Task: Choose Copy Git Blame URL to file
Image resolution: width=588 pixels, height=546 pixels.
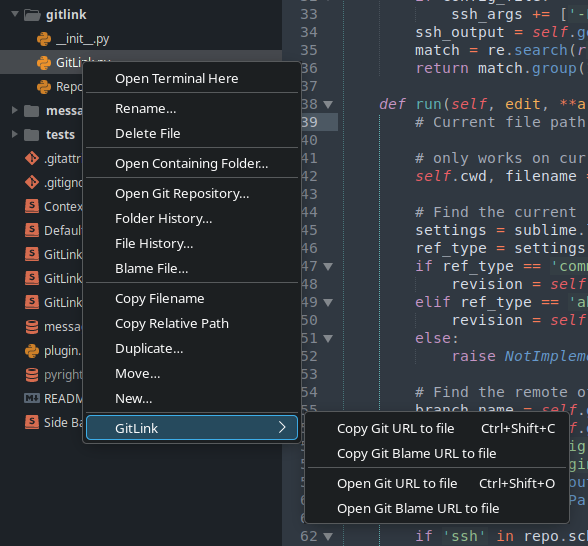Action: pyautogui.click(x=437, y=454)
